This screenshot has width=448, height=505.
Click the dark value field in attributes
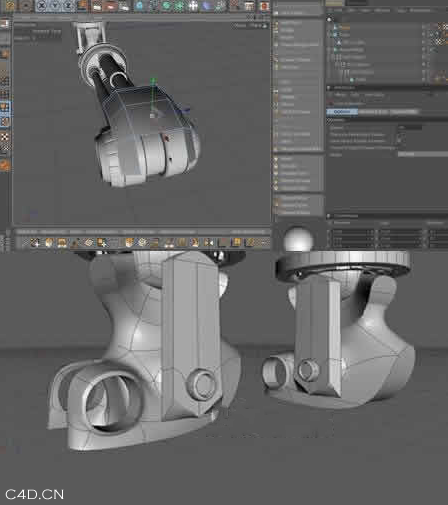coord(409,128)
